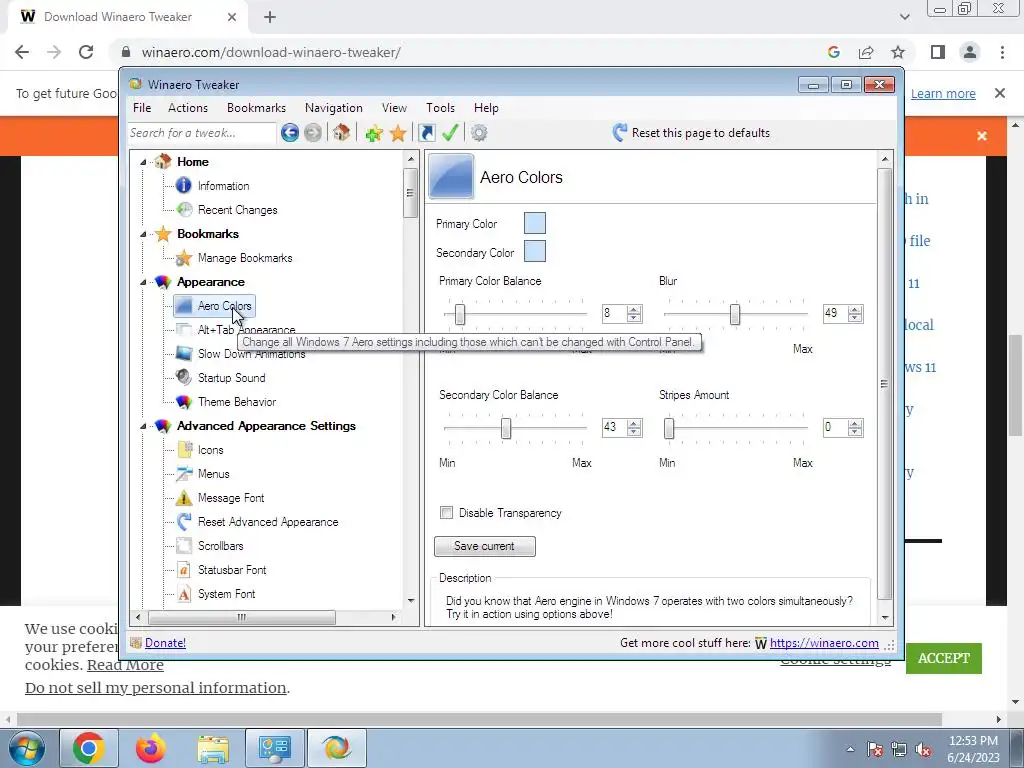1024x768 pixels.
Task: Click the Learn more link in Chrome
Action: [x=943, y=94]
